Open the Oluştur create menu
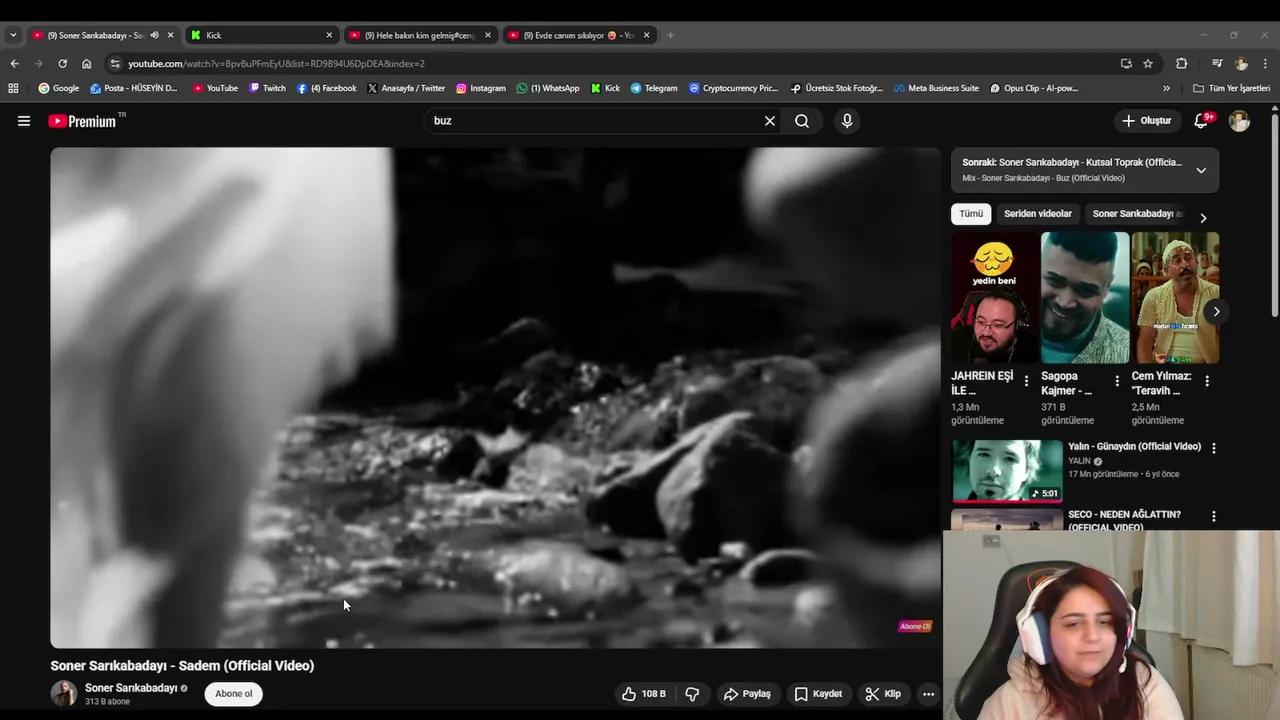1280x720 pixels. (1146, 121)
